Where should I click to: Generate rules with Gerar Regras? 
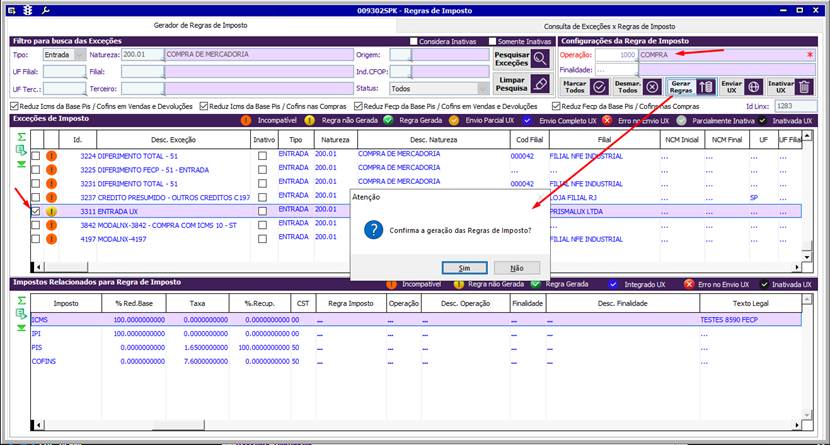[691, 87]
